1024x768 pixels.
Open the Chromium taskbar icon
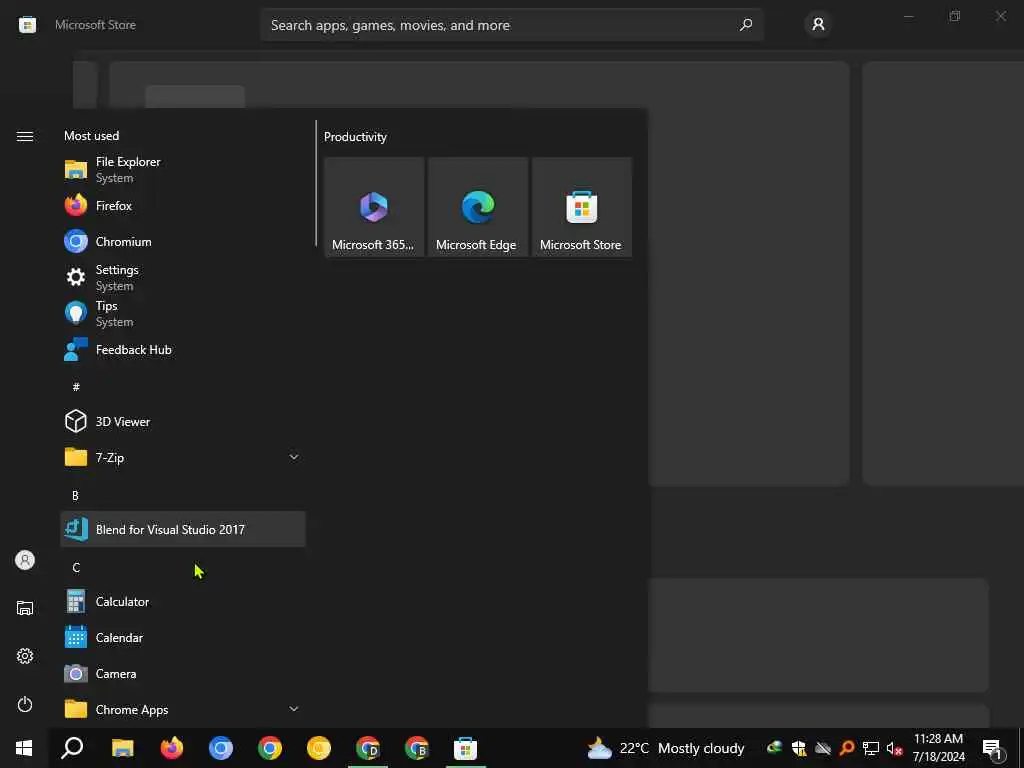(221, 748)
